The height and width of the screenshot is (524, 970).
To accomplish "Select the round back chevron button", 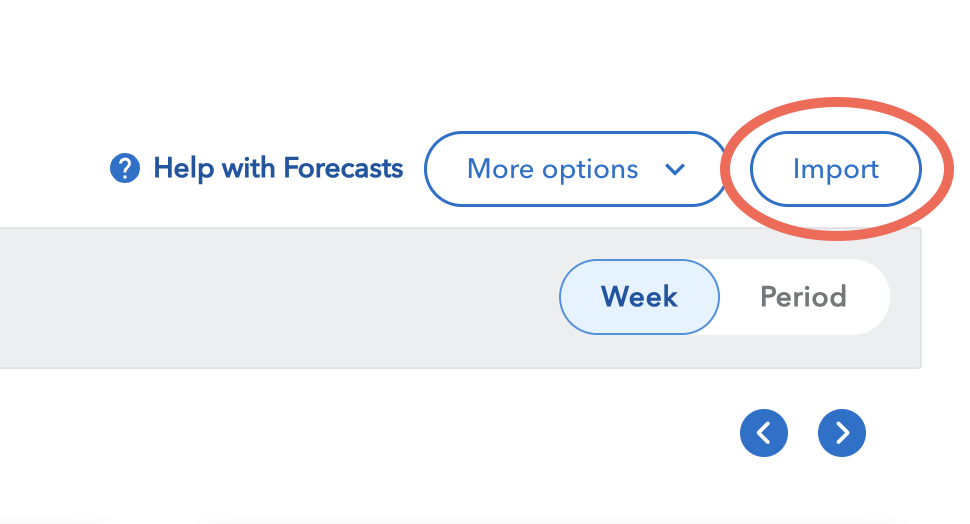I will [x=764, y=433].
